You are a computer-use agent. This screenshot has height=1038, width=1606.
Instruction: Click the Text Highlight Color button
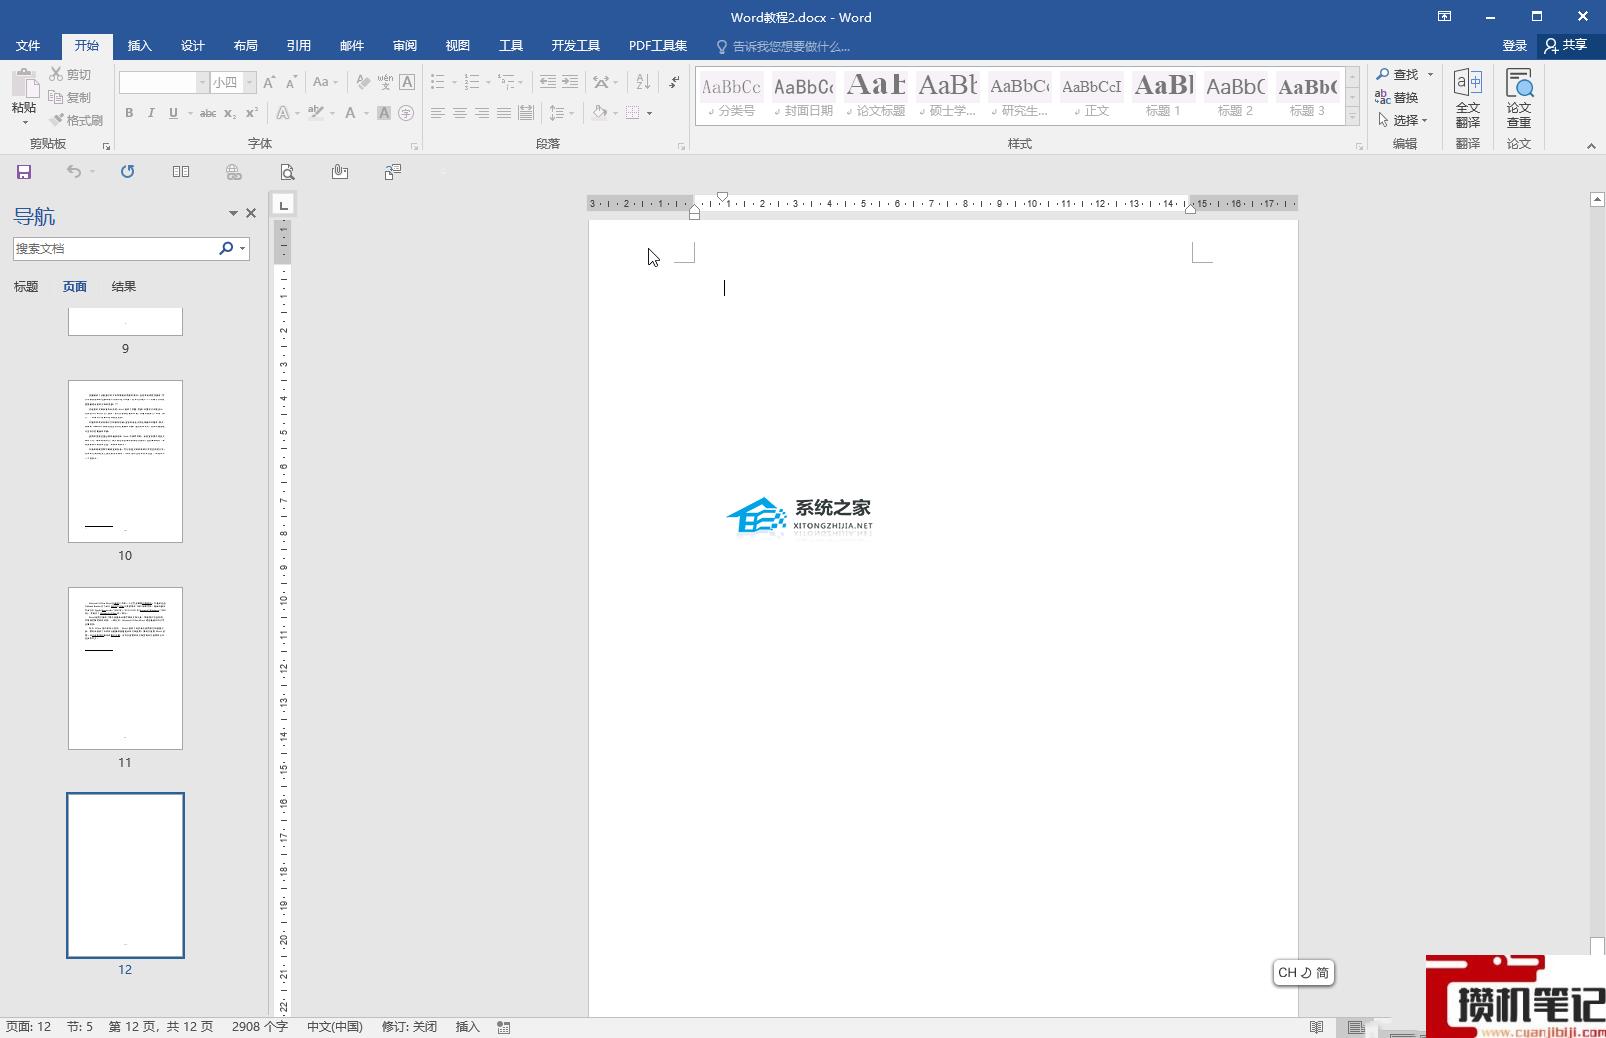point(316,113)
